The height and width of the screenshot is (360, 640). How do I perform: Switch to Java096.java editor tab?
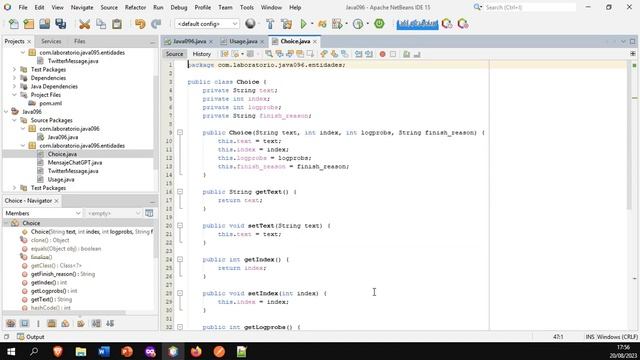(189, 41)
